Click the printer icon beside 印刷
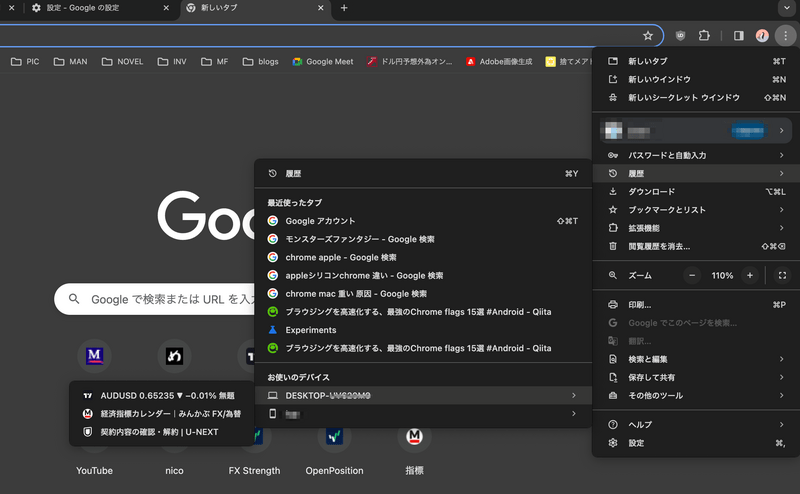 click(x=613, y=305)
